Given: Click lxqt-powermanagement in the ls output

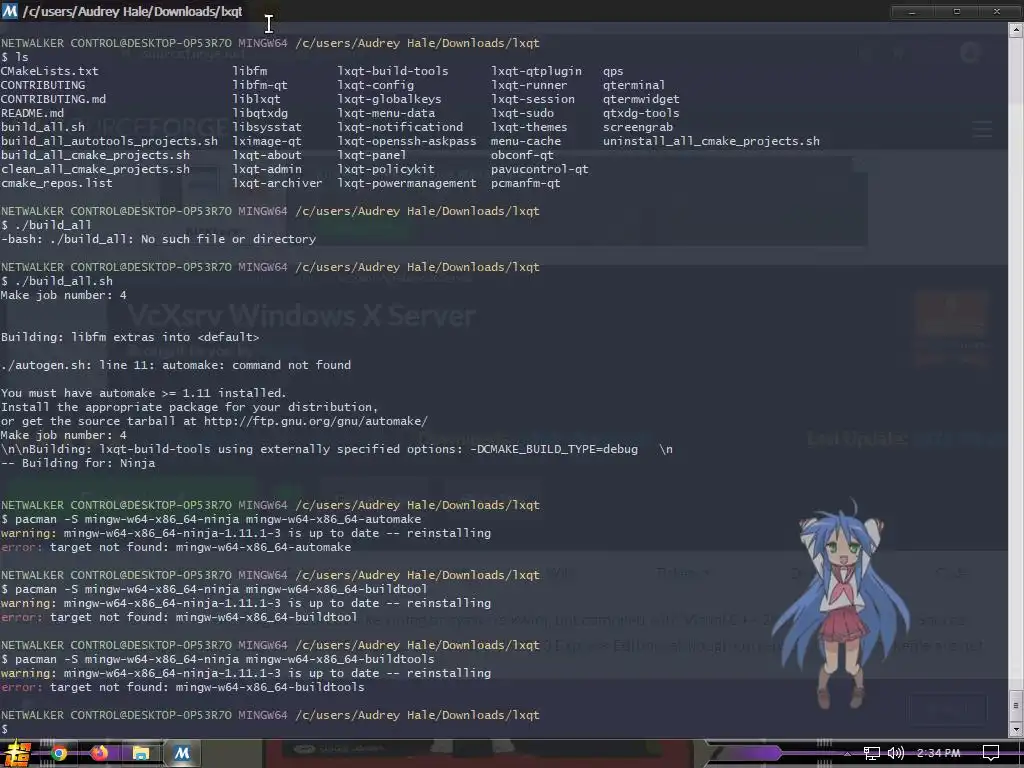Looking at the screenshot, I should pyautogui.click(x=407, y=184).
